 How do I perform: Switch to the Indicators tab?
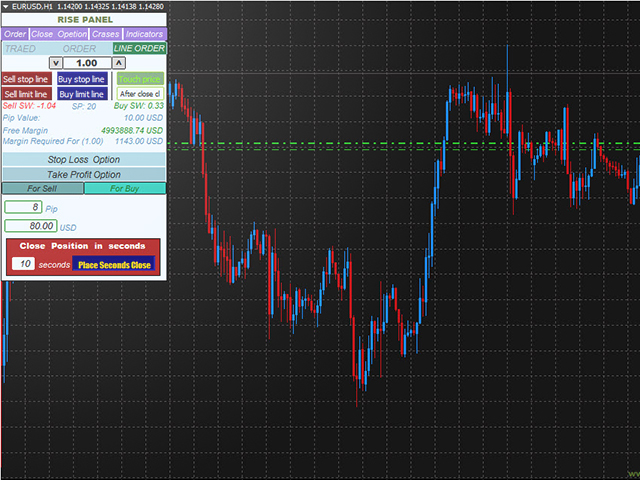tap(144, 34)
